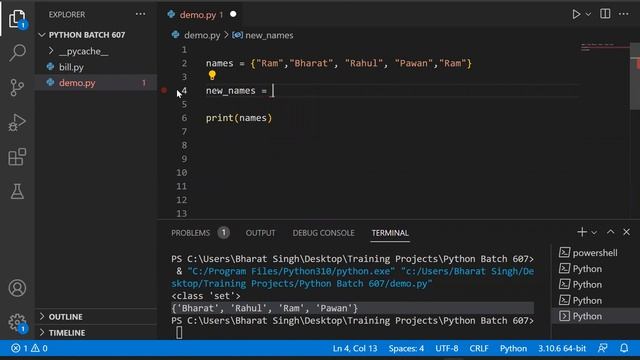Open errors and warnings status item

click(x=29, y=348)
